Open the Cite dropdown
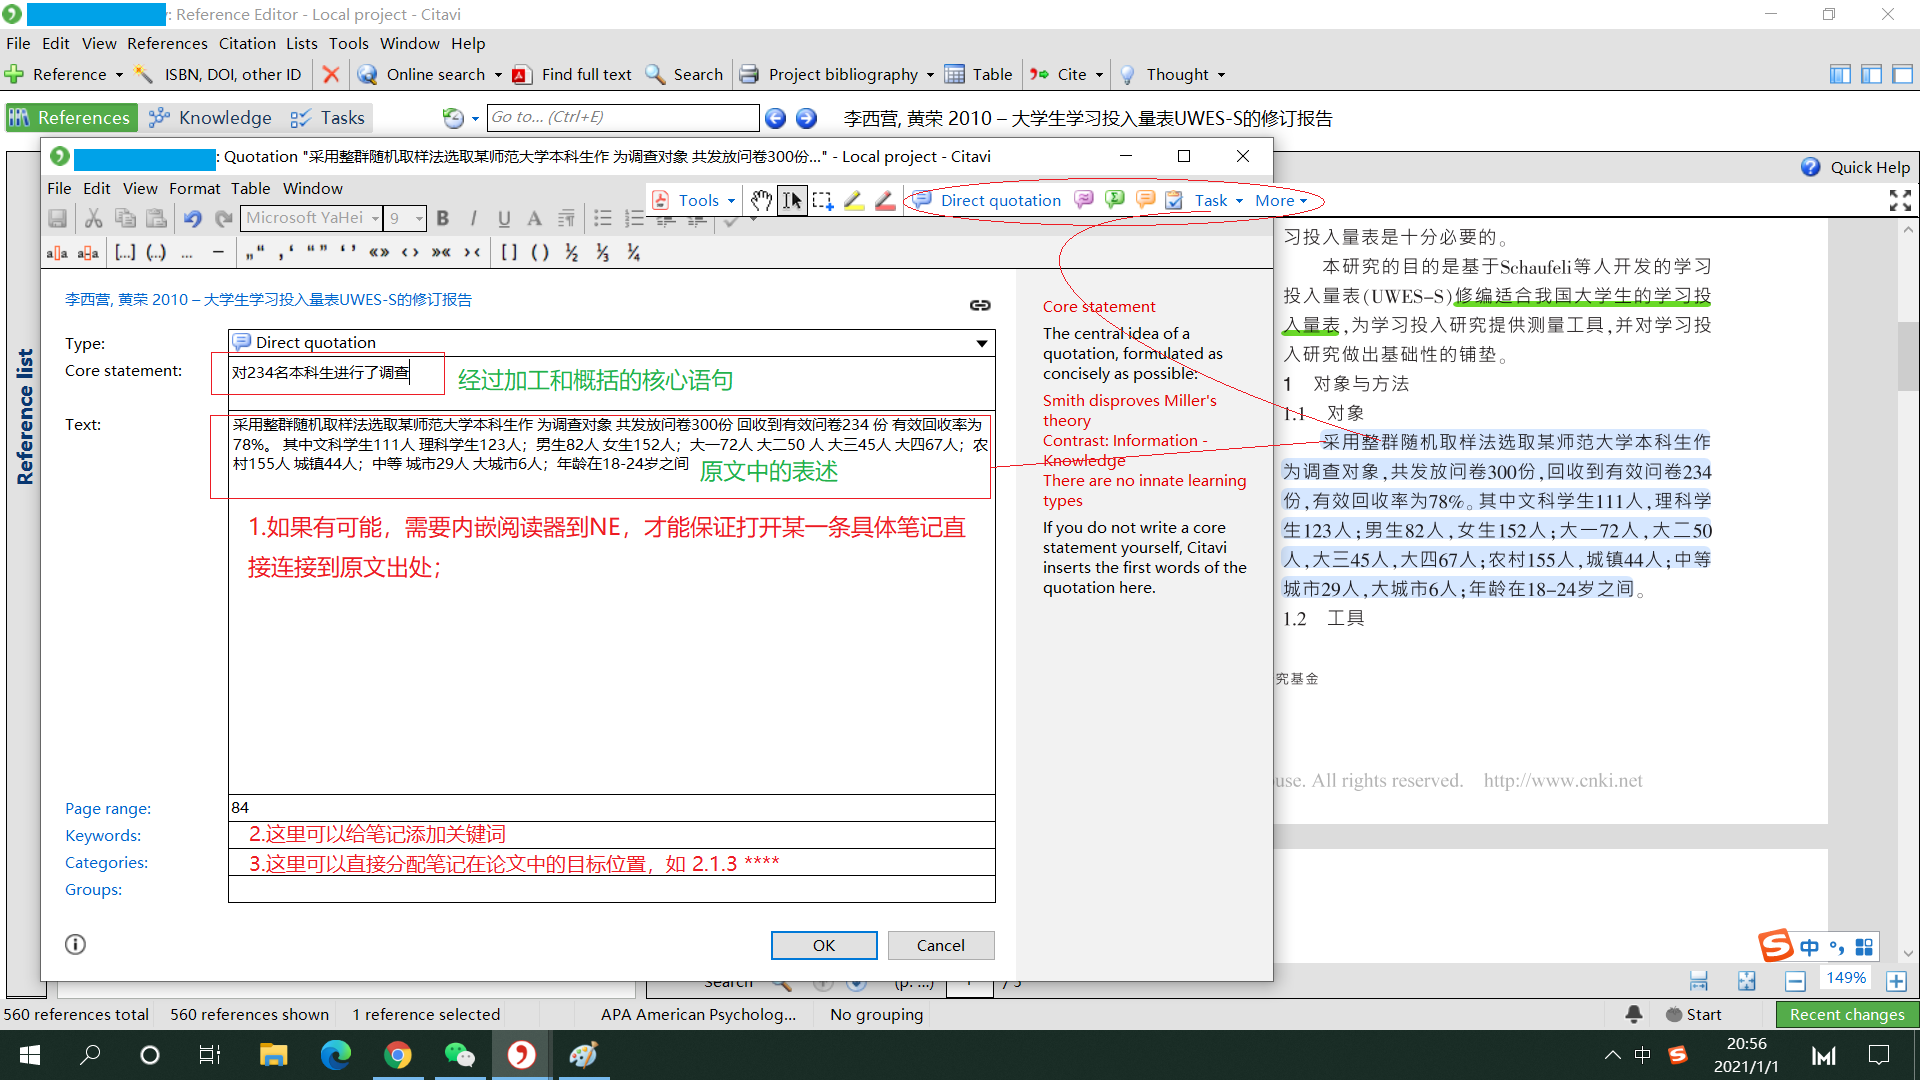The height and width of the screenshot is (1080, 1920). click(x=1099, y=75)
